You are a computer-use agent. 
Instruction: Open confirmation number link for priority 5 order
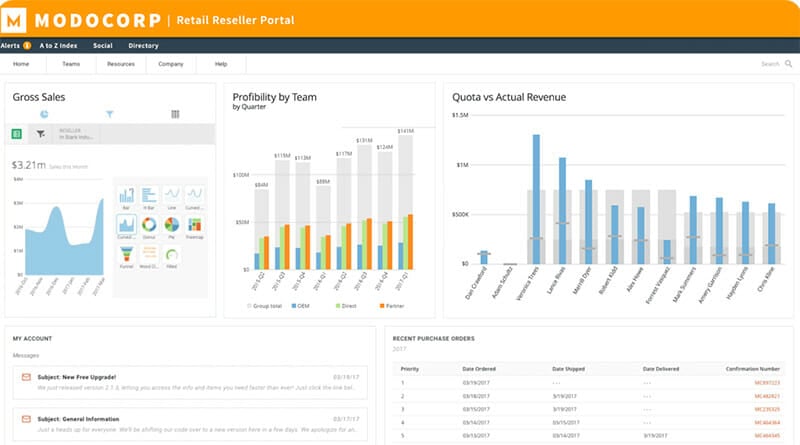point(767,436)
